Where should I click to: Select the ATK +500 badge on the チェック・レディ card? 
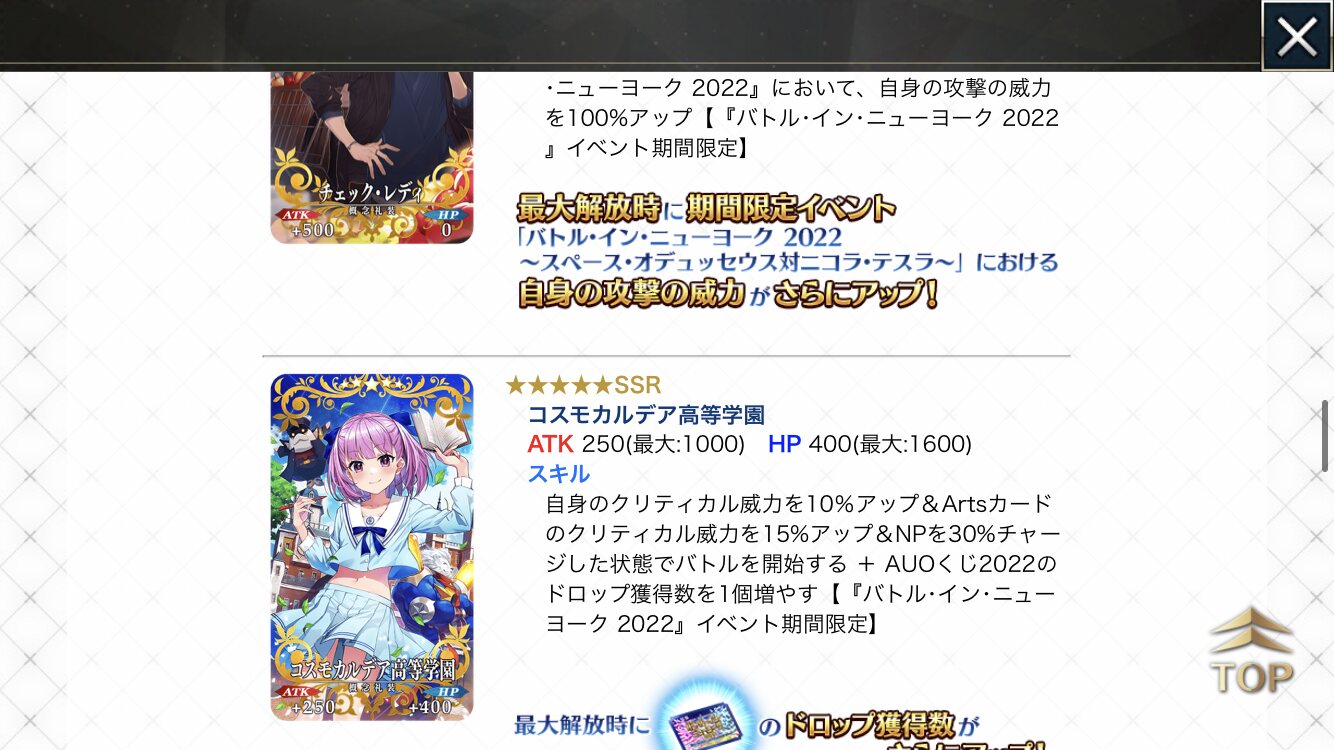(308, 224)
